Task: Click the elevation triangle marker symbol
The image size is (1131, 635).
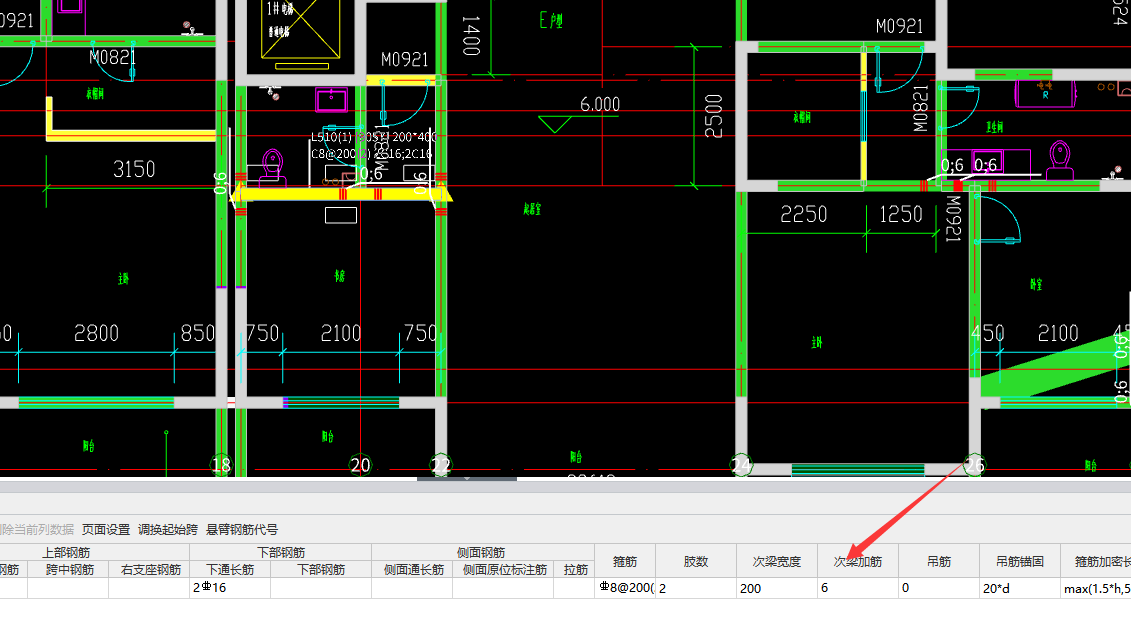Action: (555, 125)
